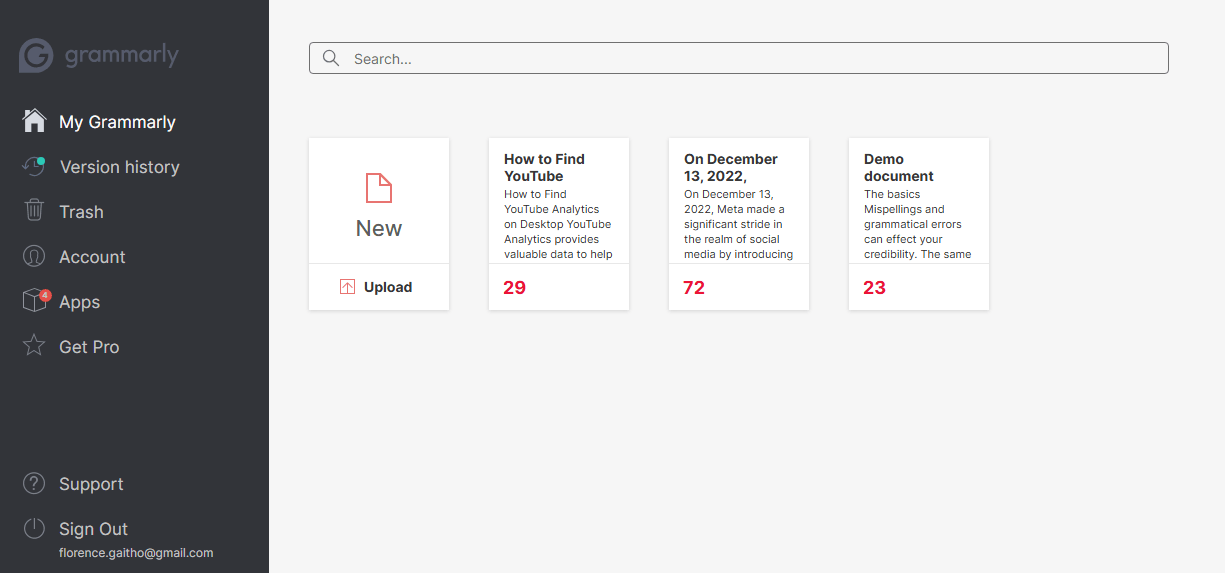Click the grammarly wordmark text
The image size is (1225, 573).
[122, 56]
